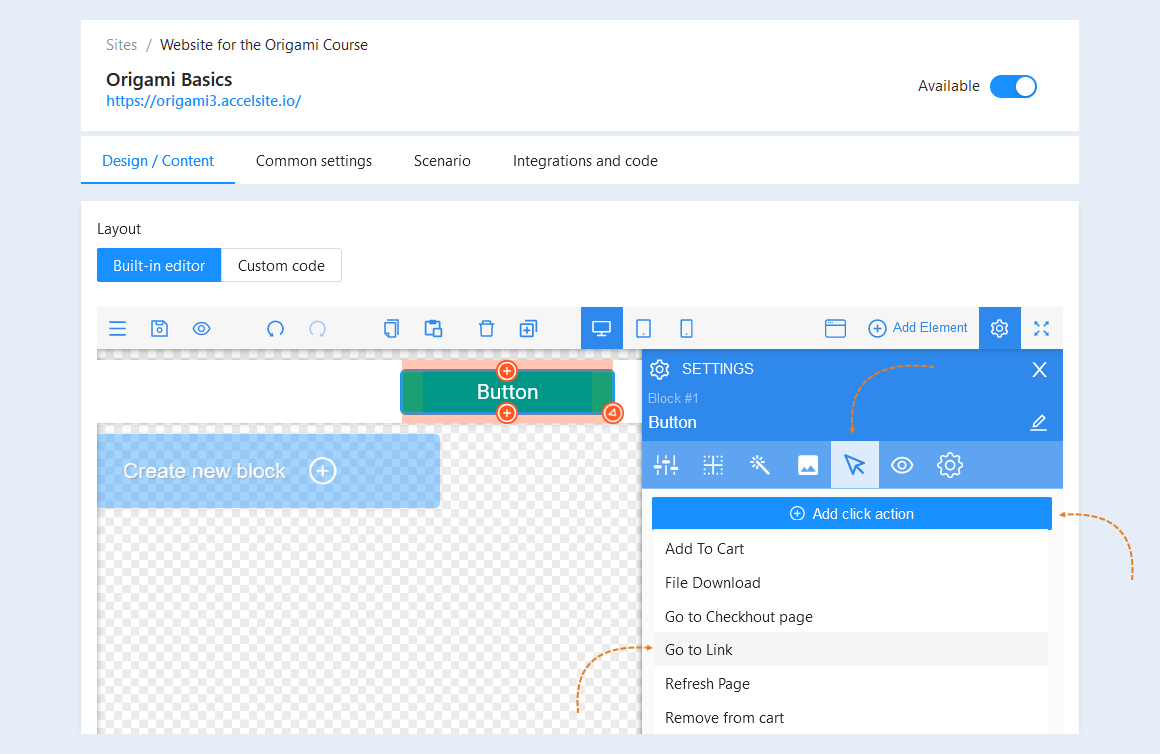Switch to Design / Content tab
Screen dimensions: 1160x754
[x=158, y=161]
